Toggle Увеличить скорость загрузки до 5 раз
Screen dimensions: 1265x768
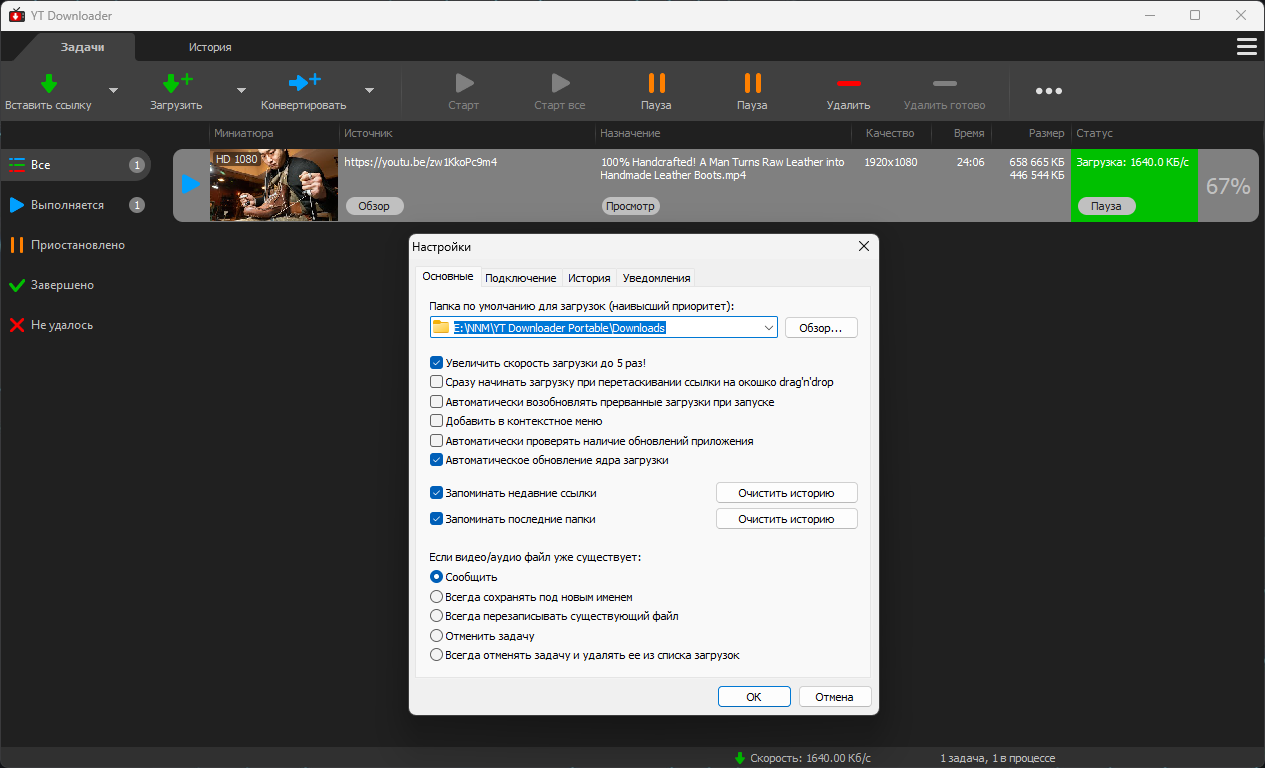(x=436, y=363)
